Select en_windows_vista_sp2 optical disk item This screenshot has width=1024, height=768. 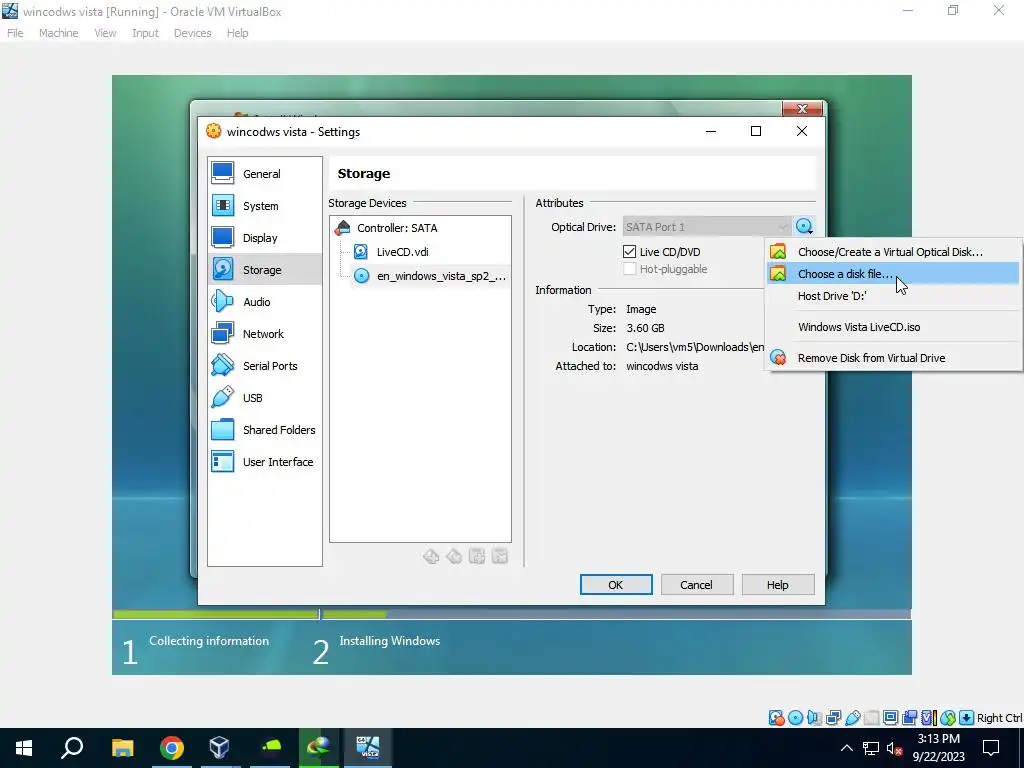pos(430,276)
